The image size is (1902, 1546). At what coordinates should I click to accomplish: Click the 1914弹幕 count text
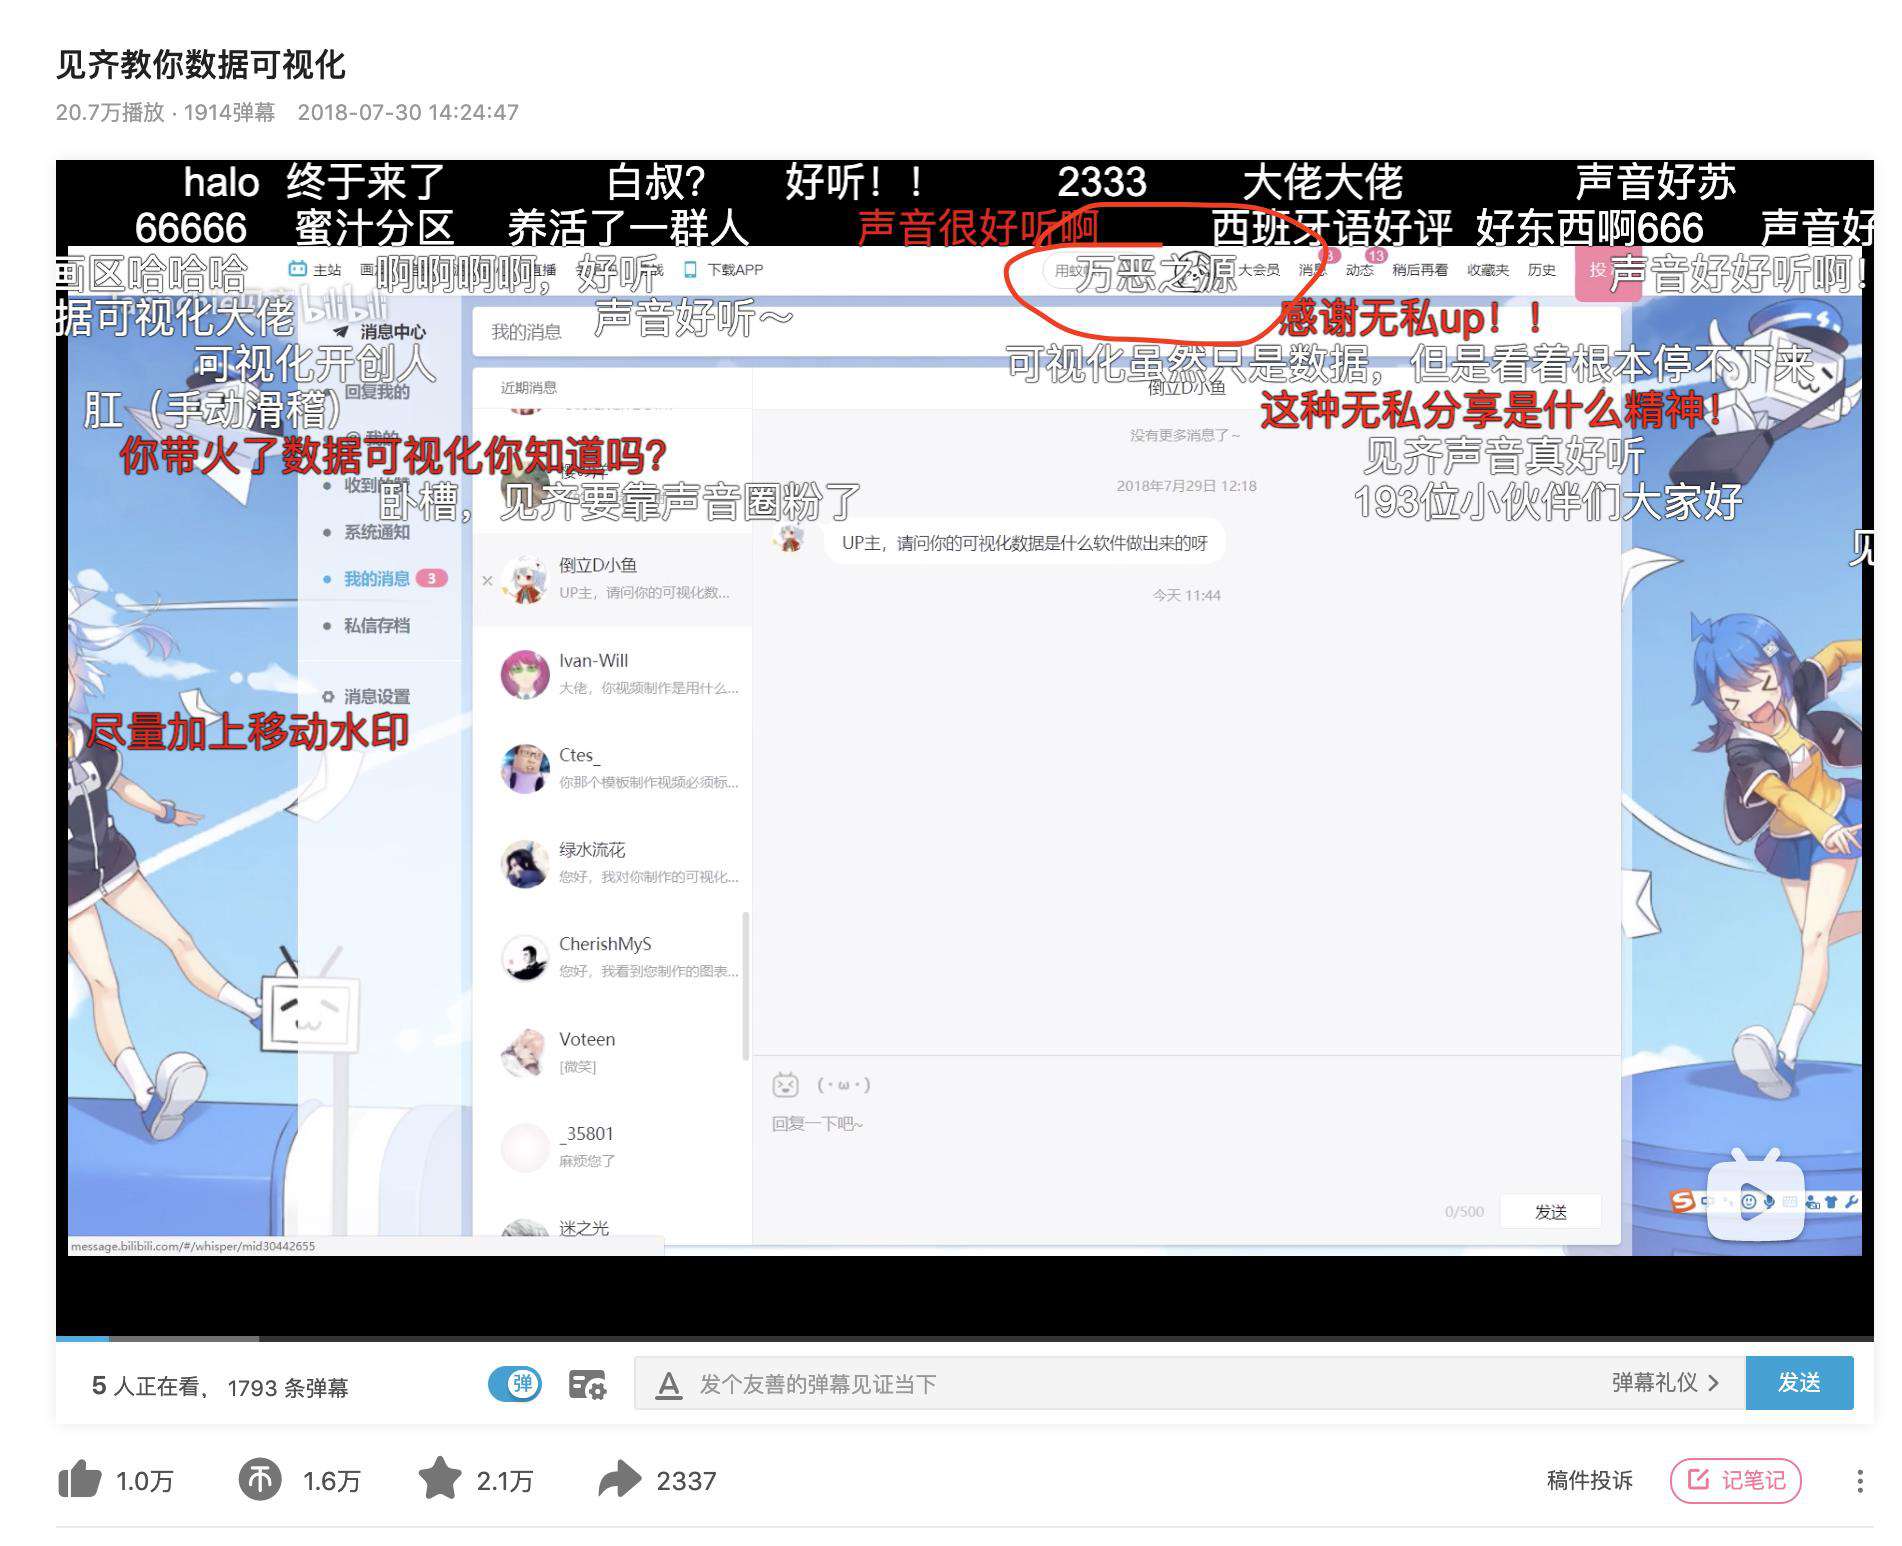229,112
